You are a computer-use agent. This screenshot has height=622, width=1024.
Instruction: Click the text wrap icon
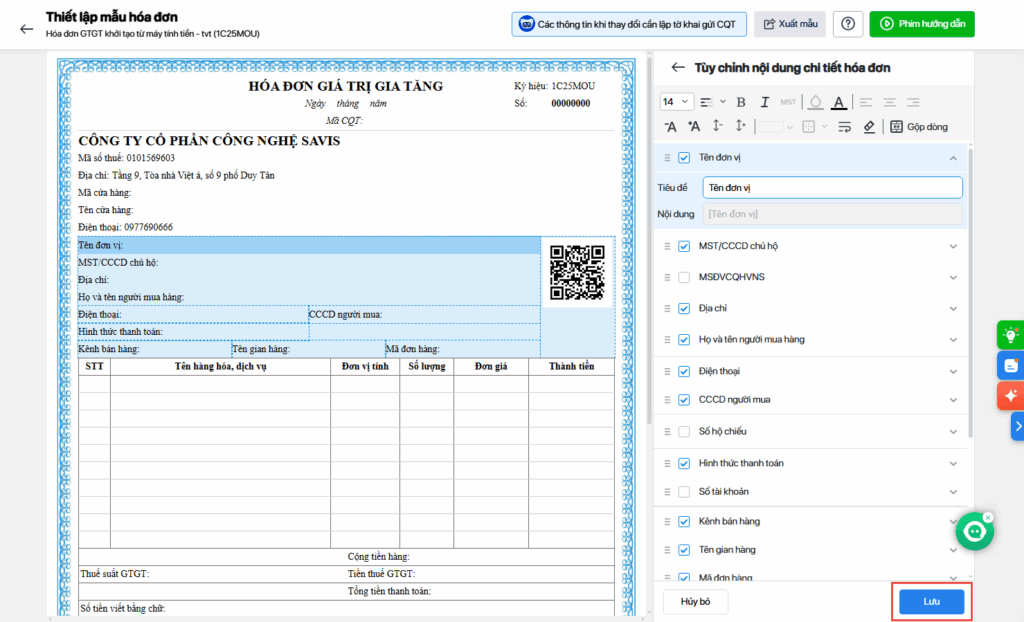[844, 127]
